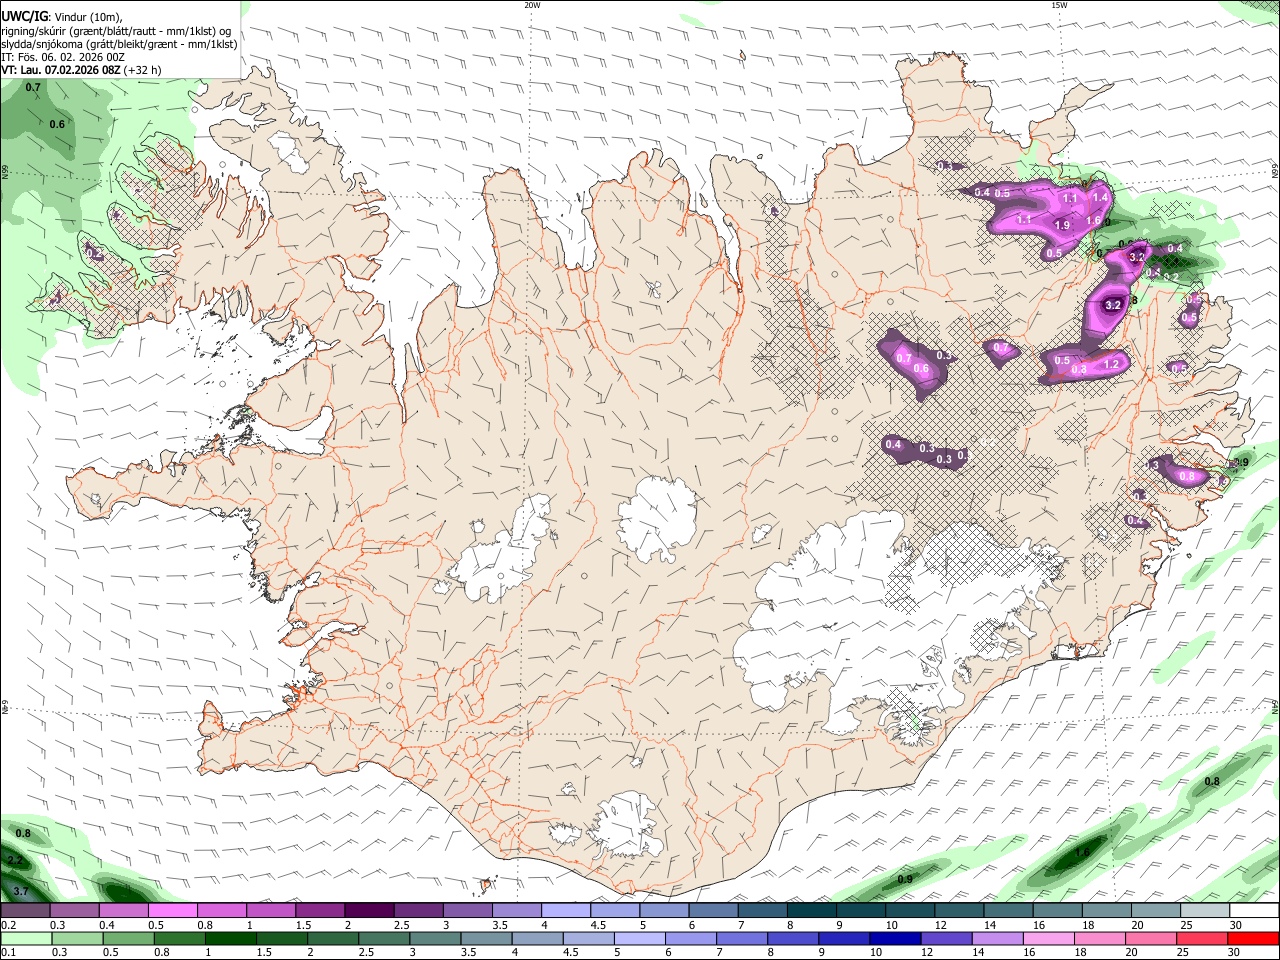Click the '0.6' value inside the purple snow patch
Screen dimensions: 1280x960
coord(922,369)
